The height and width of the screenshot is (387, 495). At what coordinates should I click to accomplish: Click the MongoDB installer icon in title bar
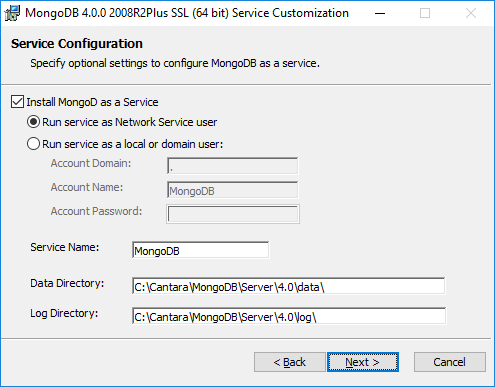point(12,13)
